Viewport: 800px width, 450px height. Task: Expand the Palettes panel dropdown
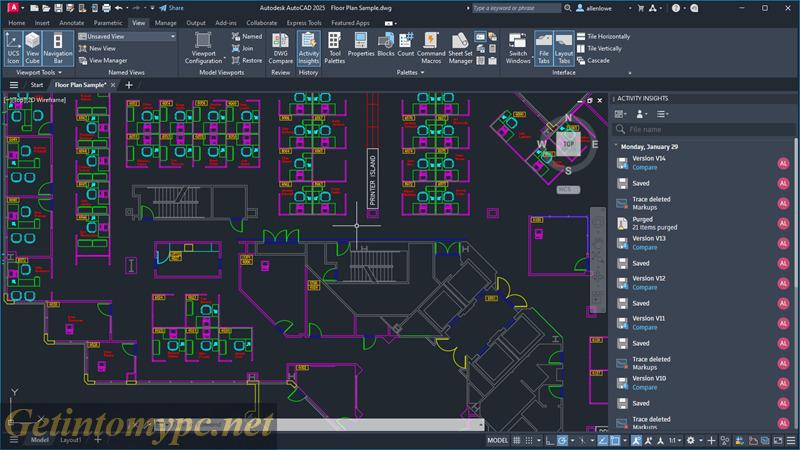(410, 72)
